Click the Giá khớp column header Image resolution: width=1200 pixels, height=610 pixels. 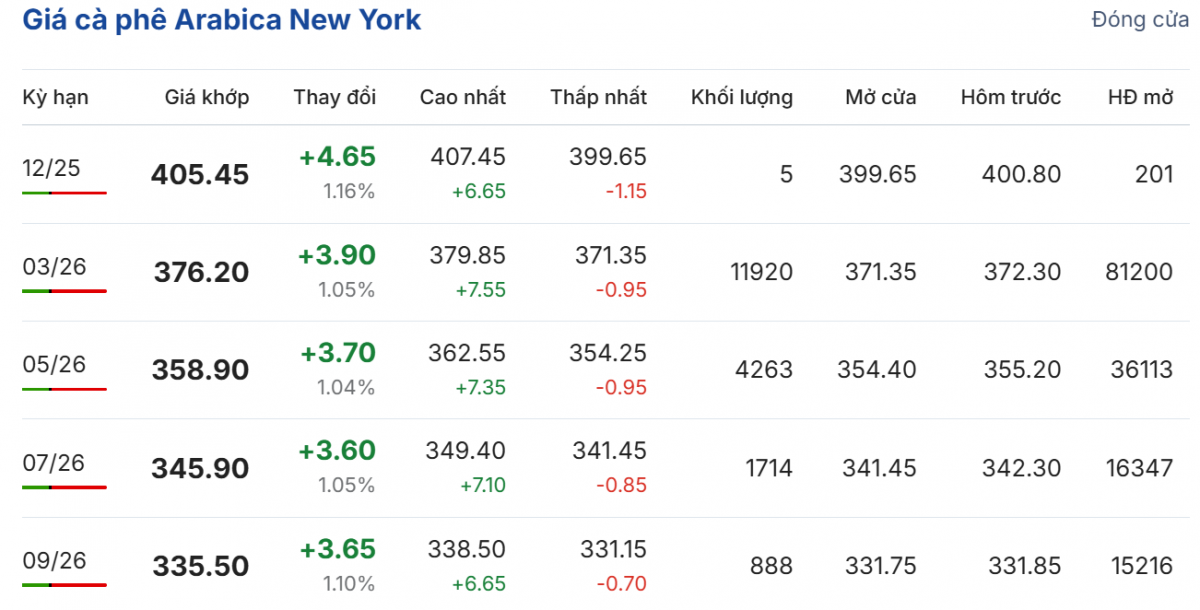[x=207, y=97]
